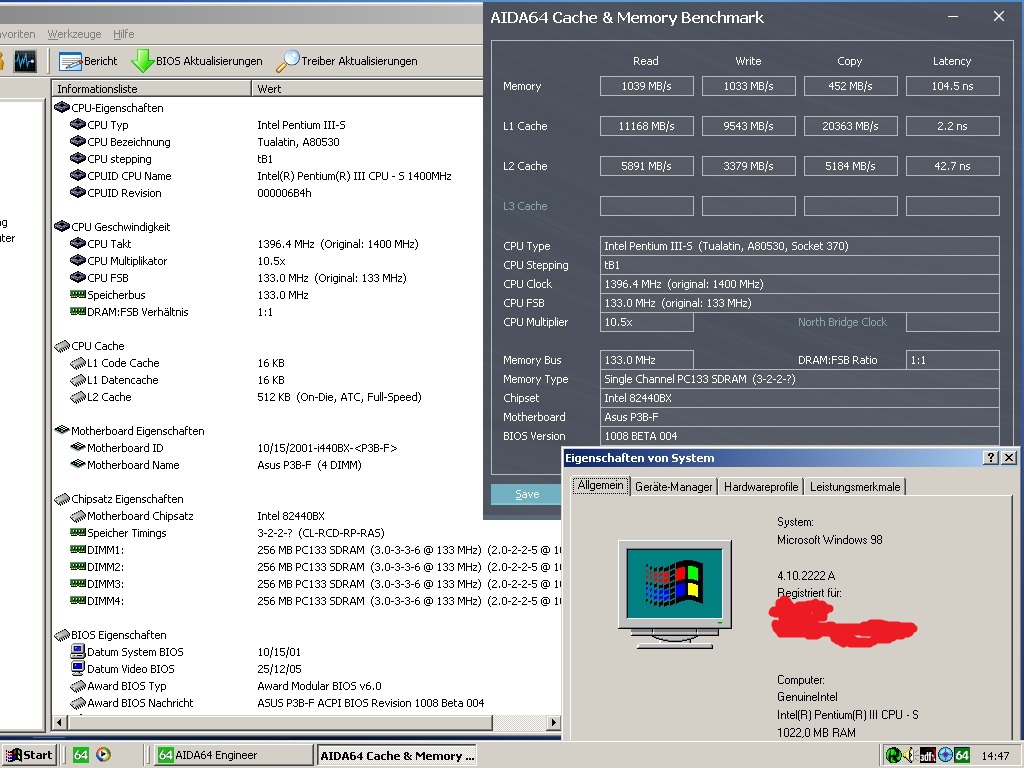
Task: Select the L2 Cache row icon
Action: click(x=78, y=396)
